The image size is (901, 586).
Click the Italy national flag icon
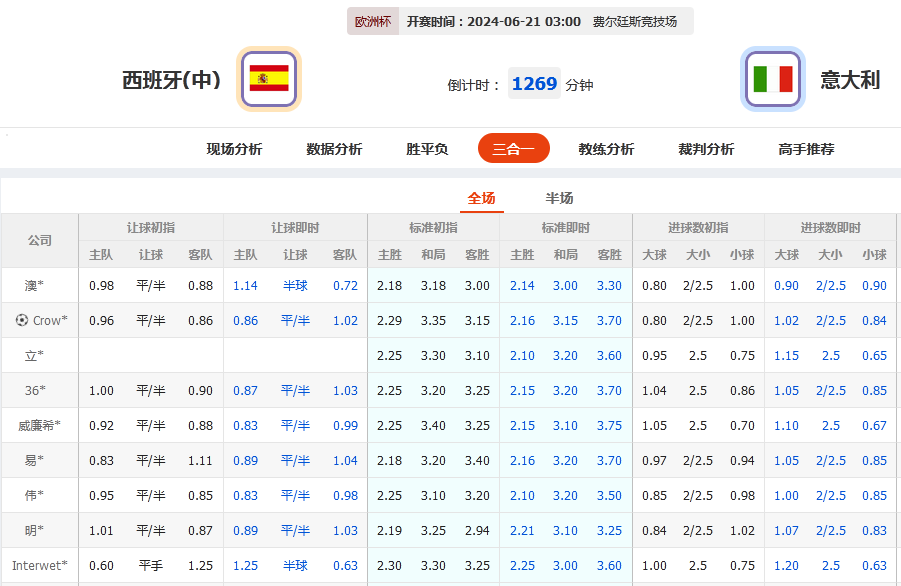[x=773, y=79]
